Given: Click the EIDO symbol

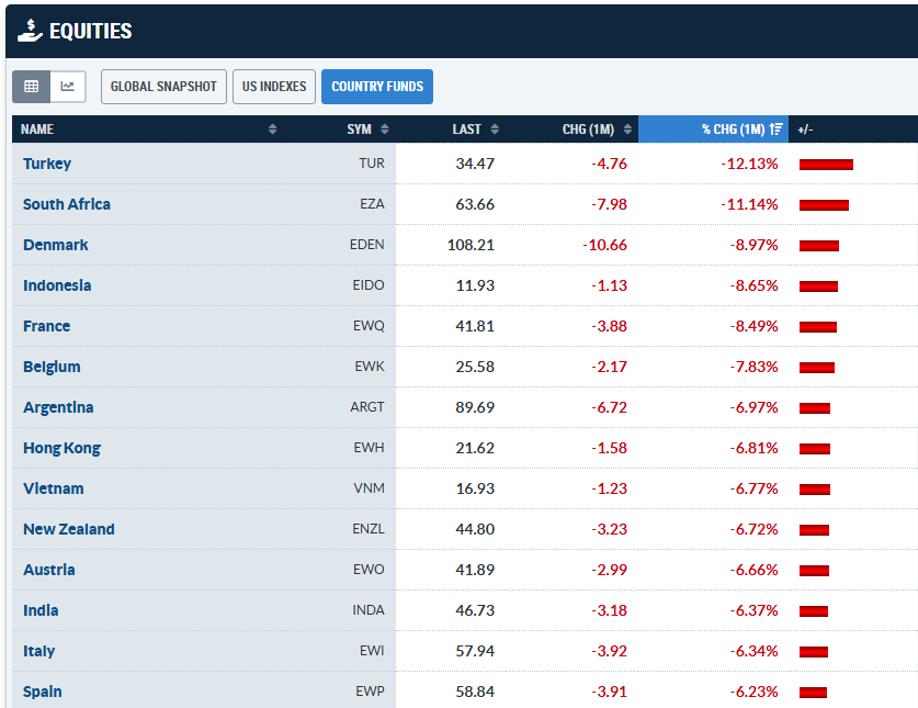Looking at the screenshot, I should (368, 286).
